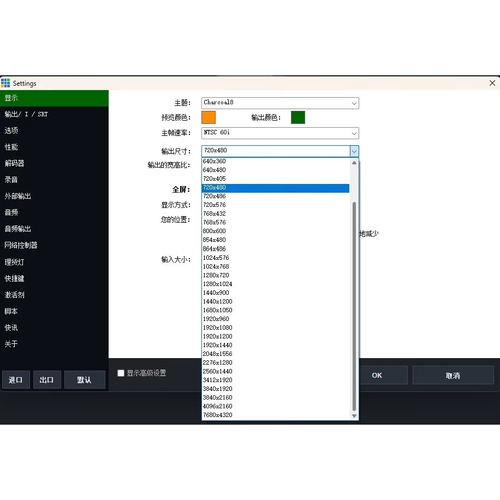
Task: Choose 640x360 from the size list
Action: pos(276,161)
